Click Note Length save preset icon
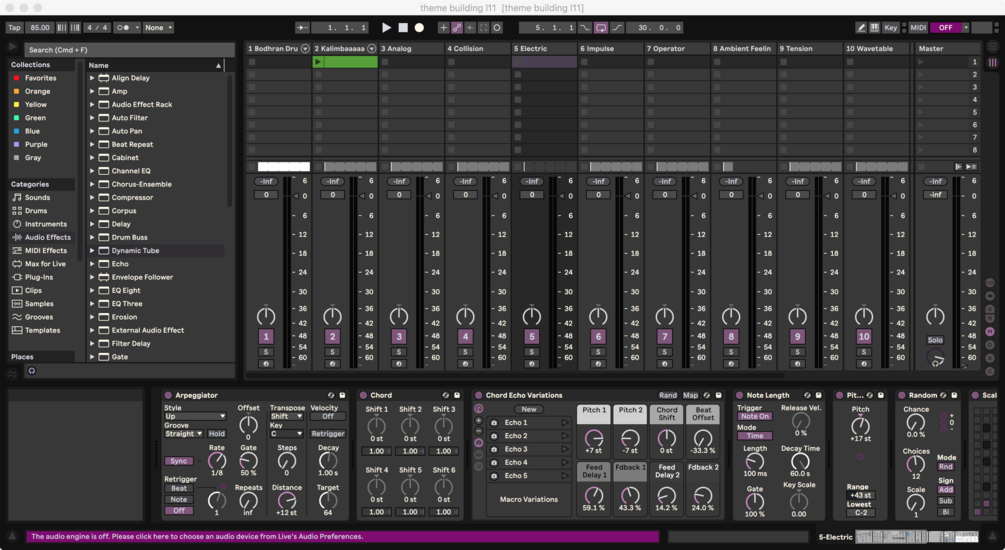This screenshot has height=550, width=1005. 818,396
